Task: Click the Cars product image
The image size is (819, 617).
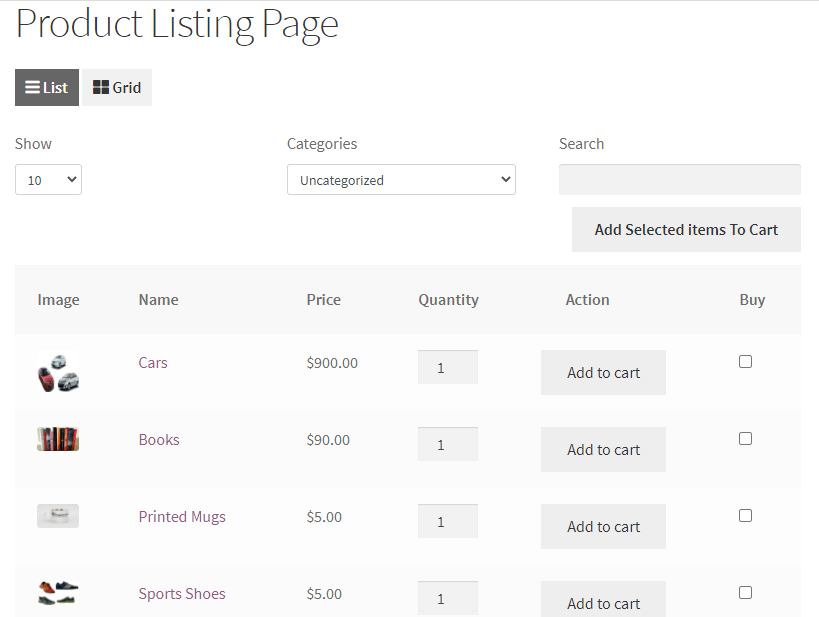Action: point(57,369)
